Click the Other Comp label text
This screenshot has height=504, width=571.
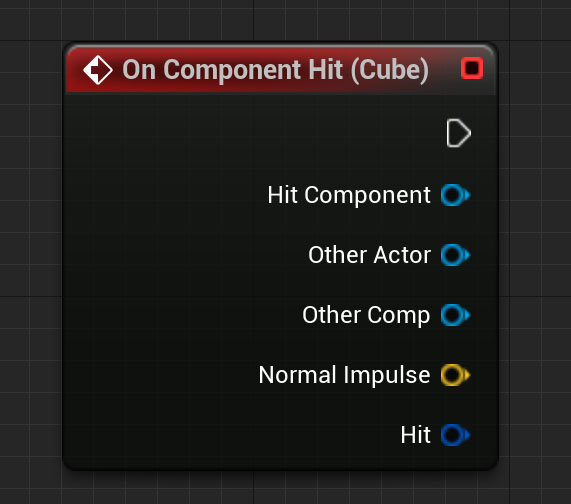click(366, 315)
